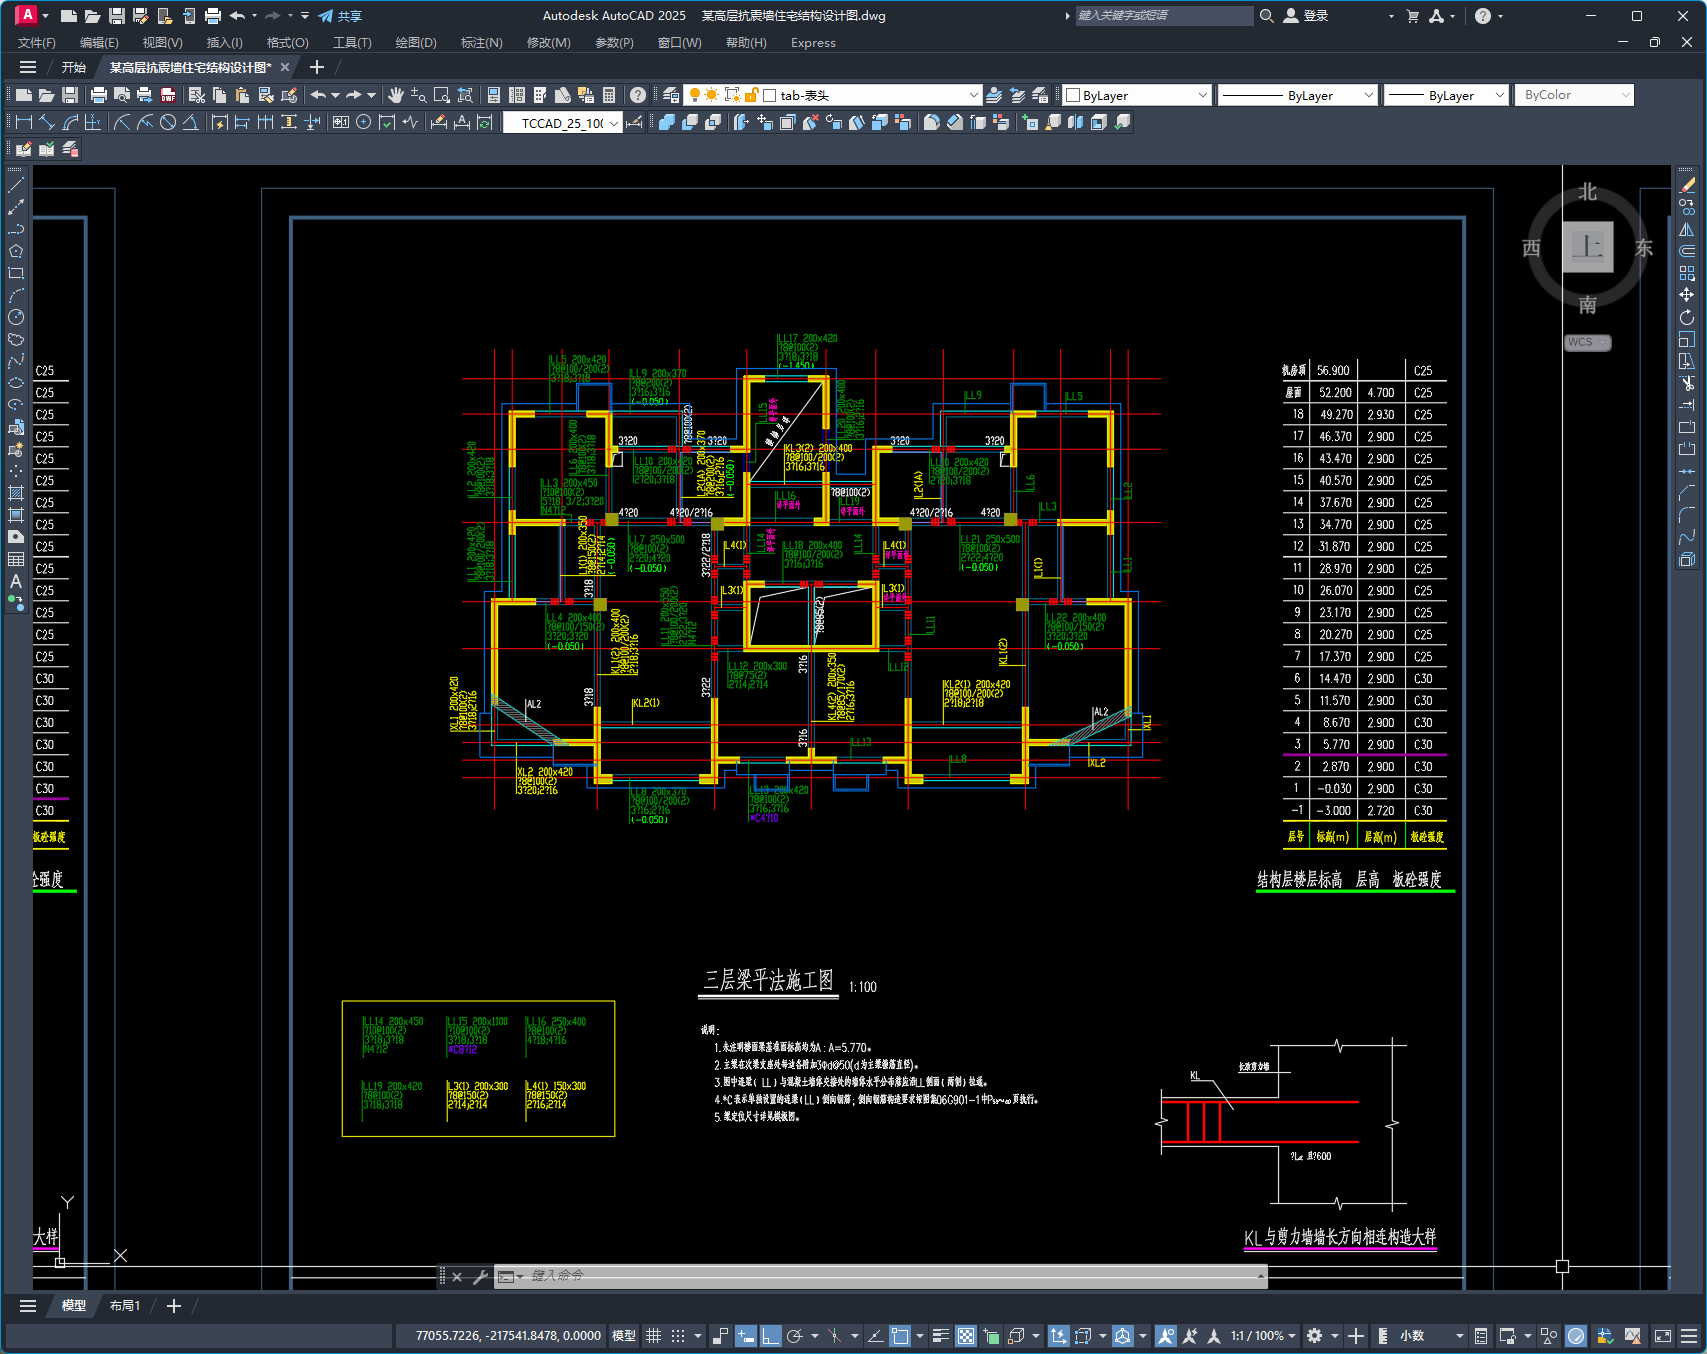This screenshot has width=1707, height=1354.
Task: Expand the workspace switching gear dropdown
Action: 1333,1336
